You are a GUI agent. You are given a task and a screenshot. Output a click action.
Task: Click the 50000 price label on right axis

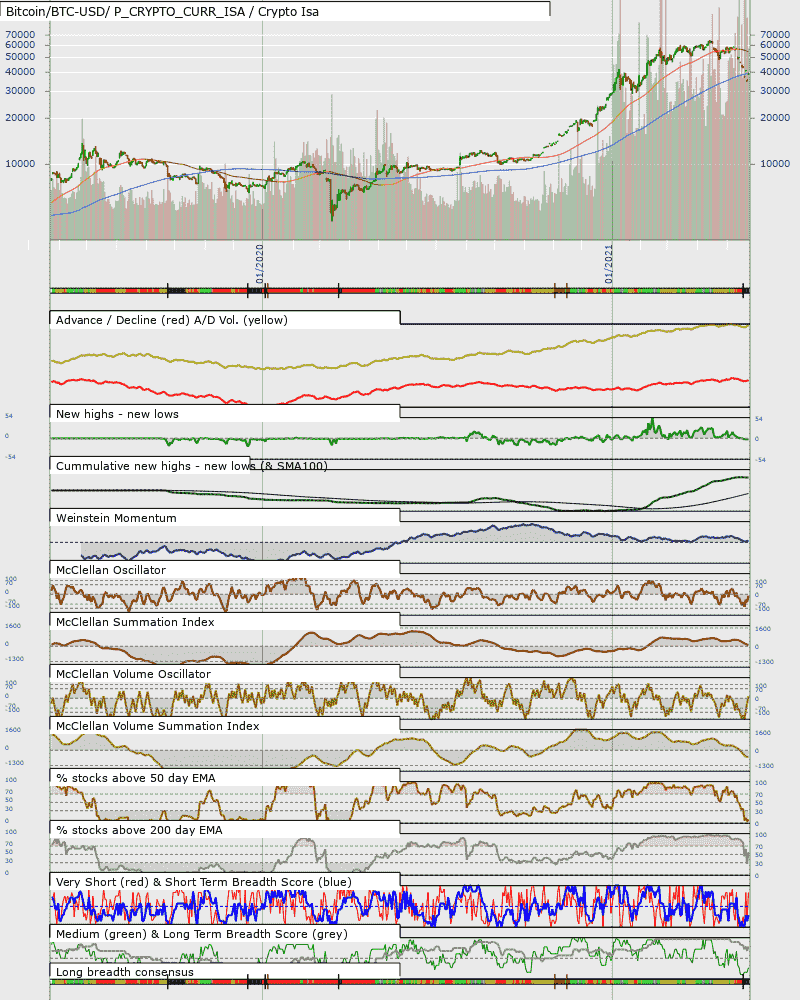point(775,57)
